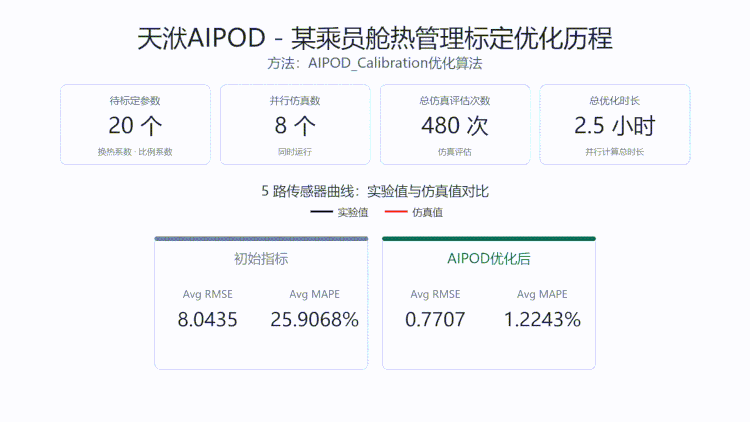Click Avg MAPE label in 初始指标 card

(x=315, y=294)
